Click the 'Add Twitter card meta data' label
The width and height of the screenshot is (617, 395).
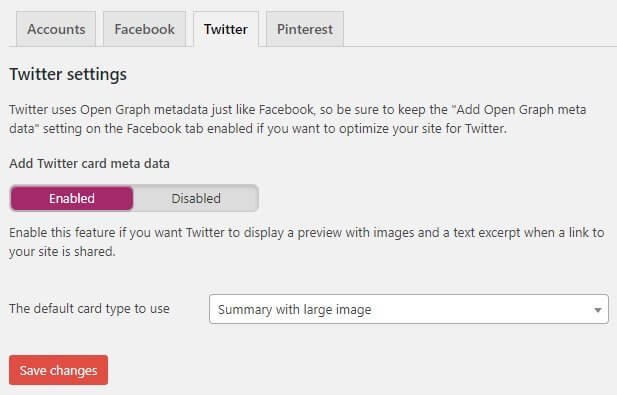coord(89,163)
